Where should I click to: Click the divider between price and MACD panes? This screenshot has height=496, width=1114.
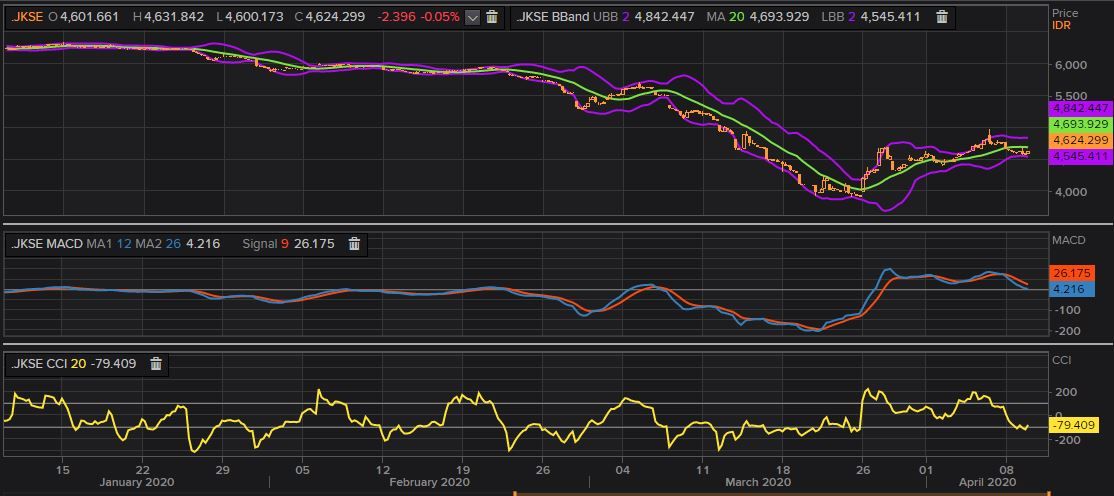point(557,224)
